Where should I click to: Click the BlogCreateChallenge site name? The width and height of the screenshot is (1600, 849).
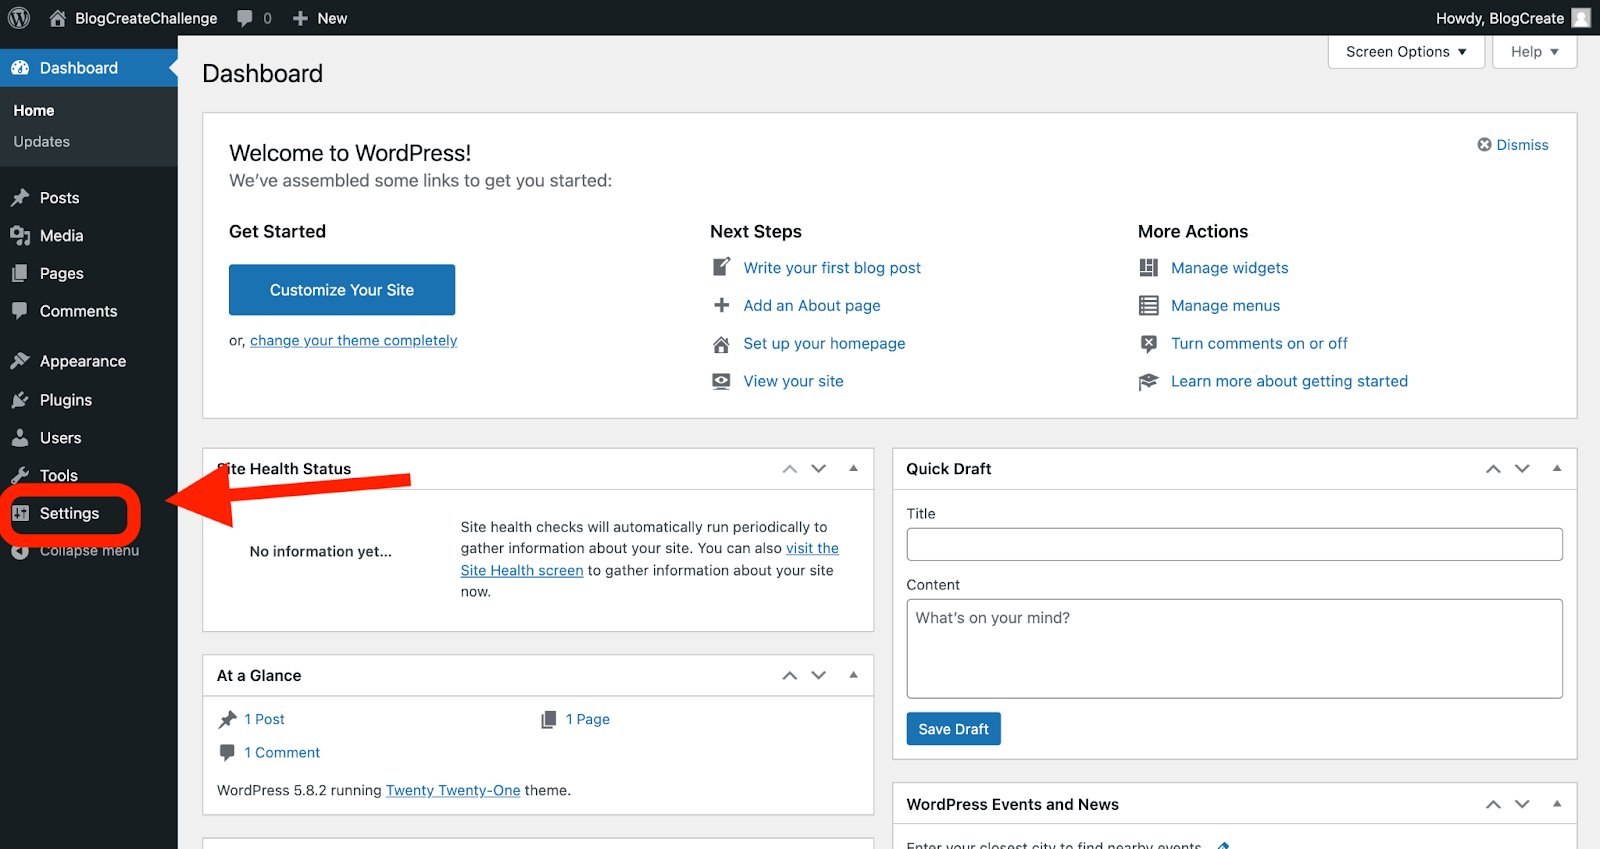[x=146, y=18]
